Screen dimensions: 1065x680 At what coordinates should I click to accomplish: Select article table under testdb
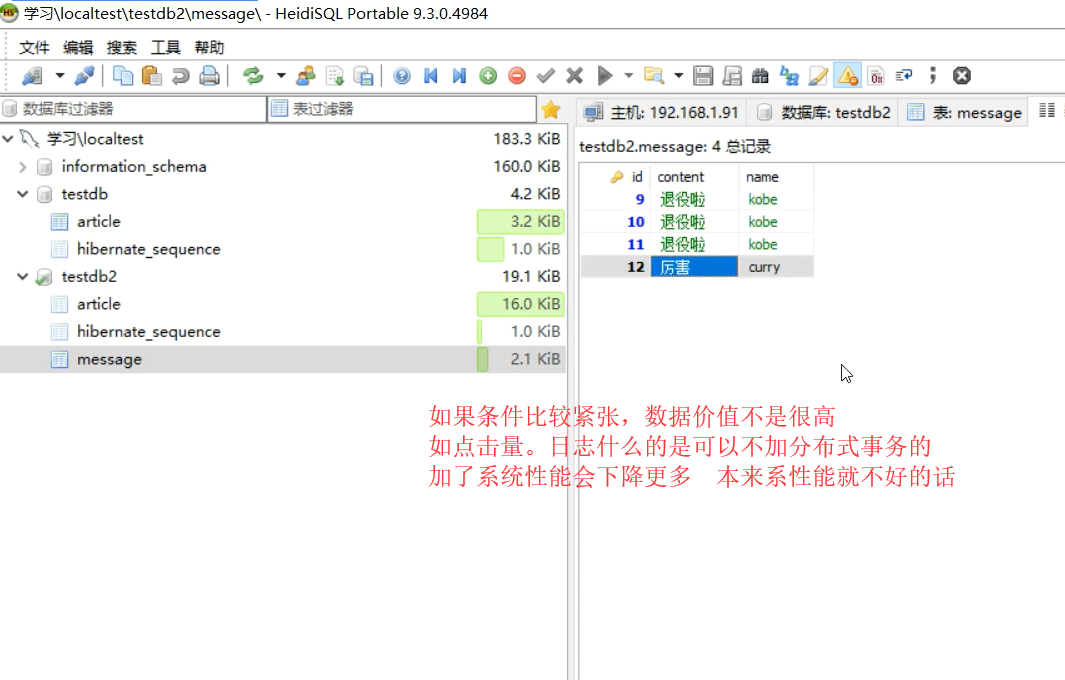pyautogui.click(x=98, y=221)
